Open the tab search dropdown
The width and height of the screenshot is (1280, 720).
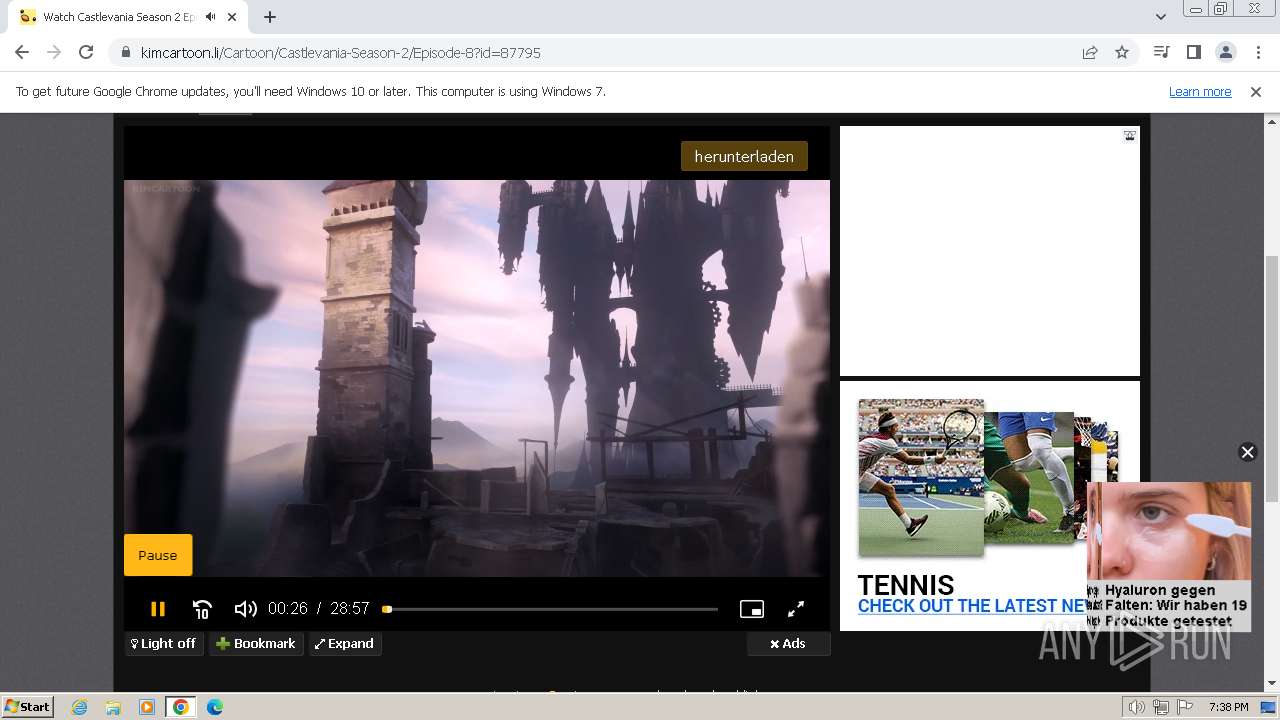[1160, 17]
